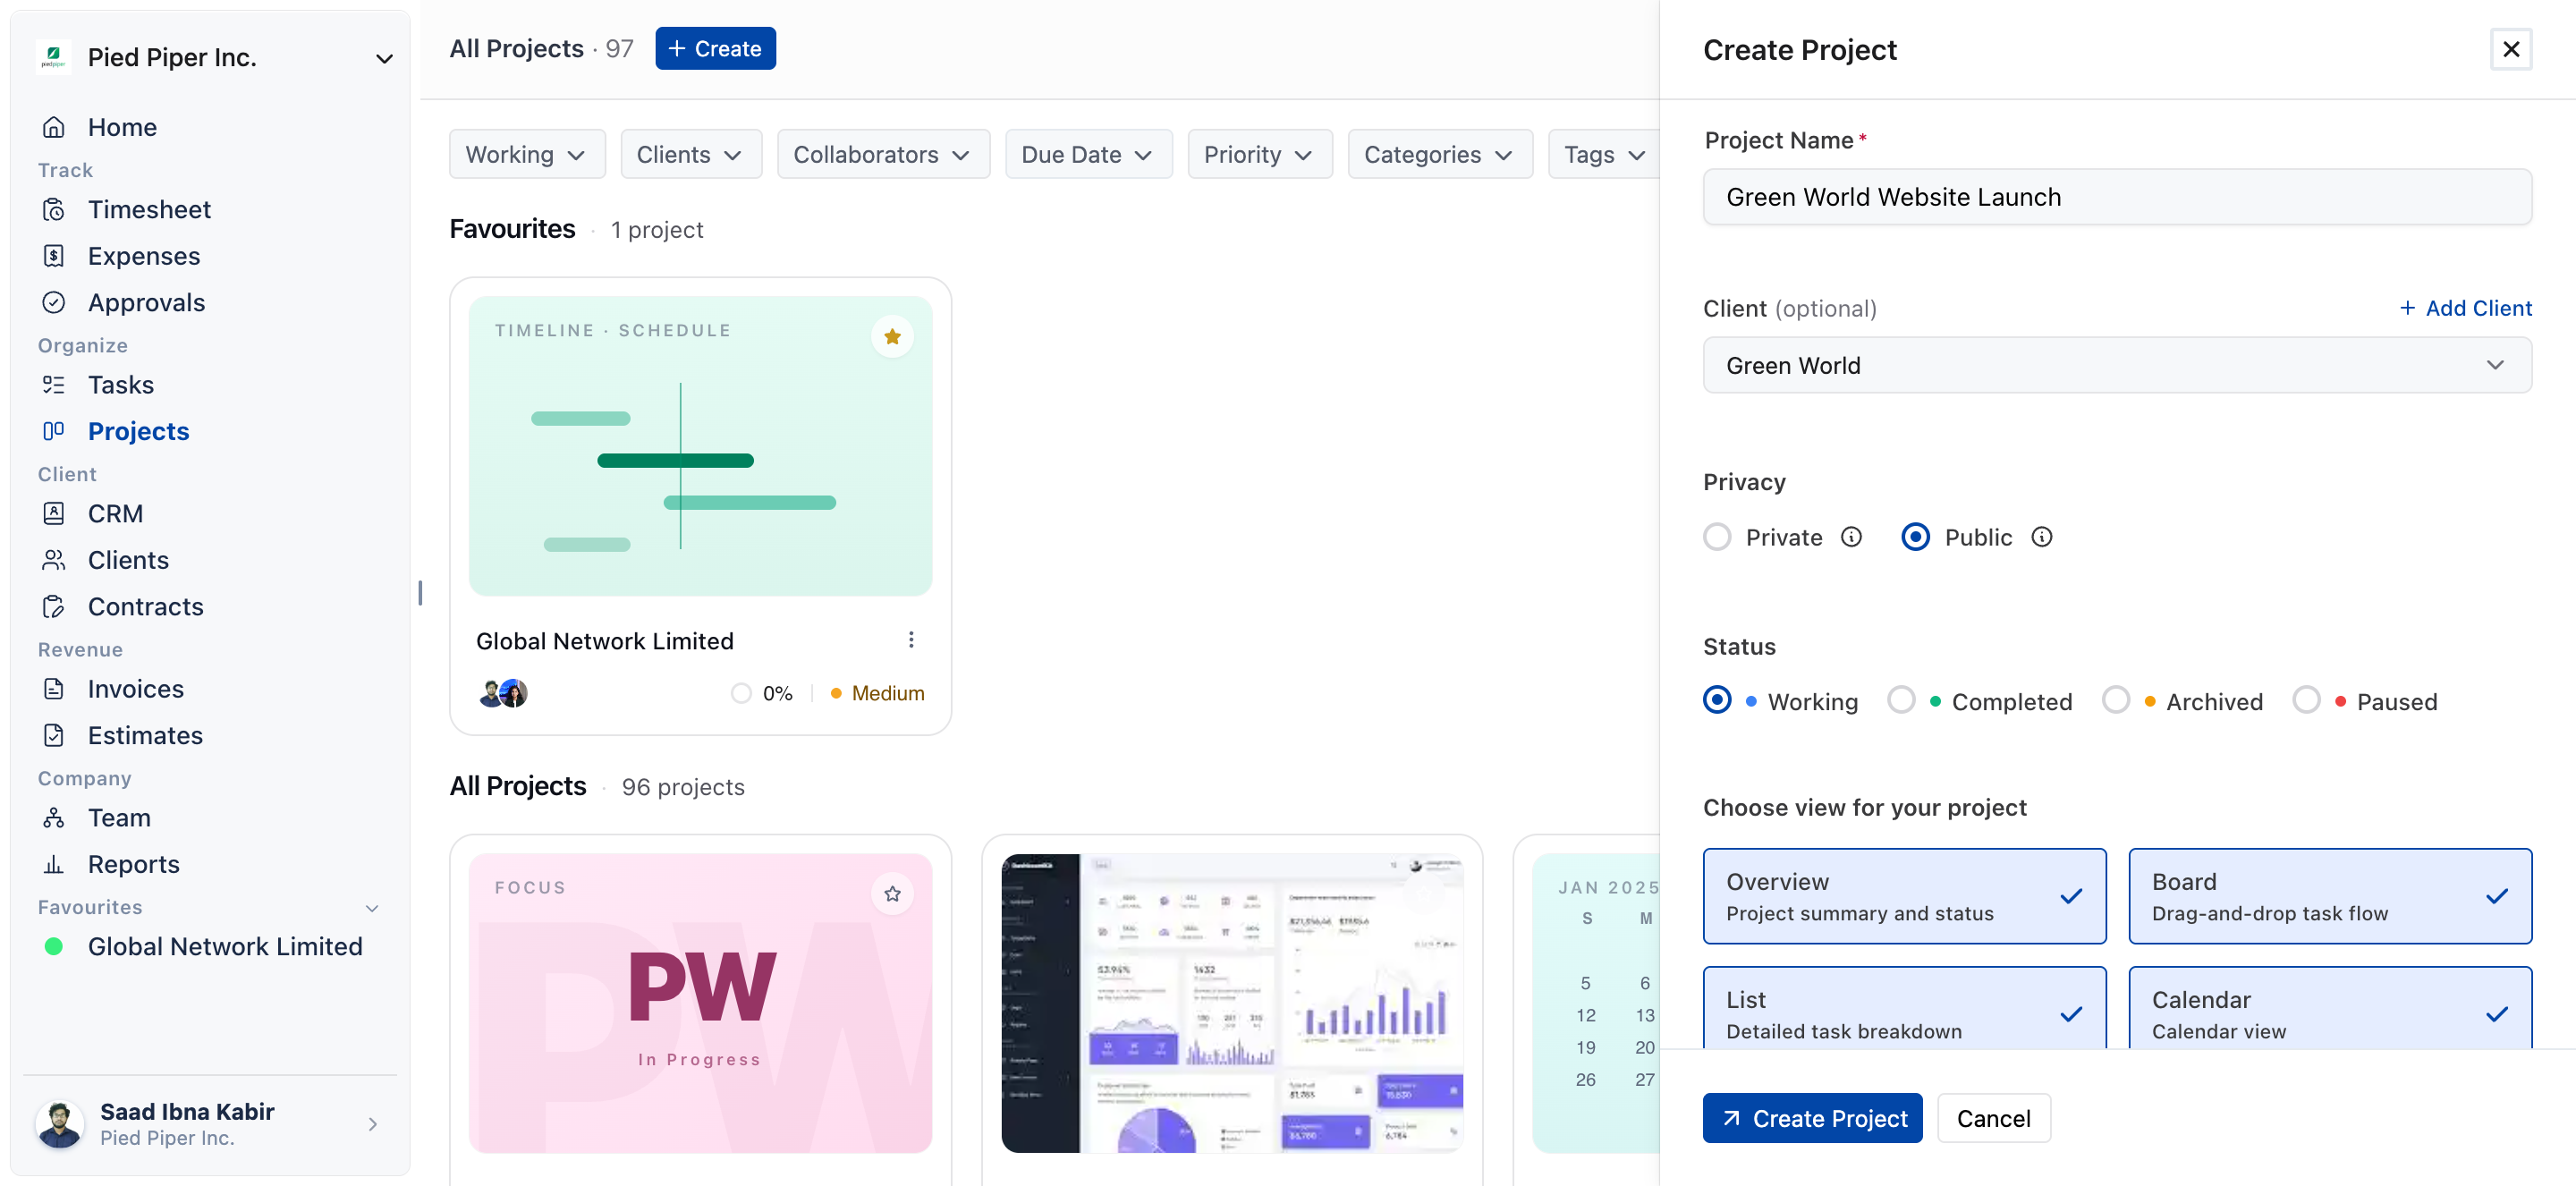The height and width of the screenshot is (1186, 2576).
Task: Click the Estimates file icon
Action: 54,735
